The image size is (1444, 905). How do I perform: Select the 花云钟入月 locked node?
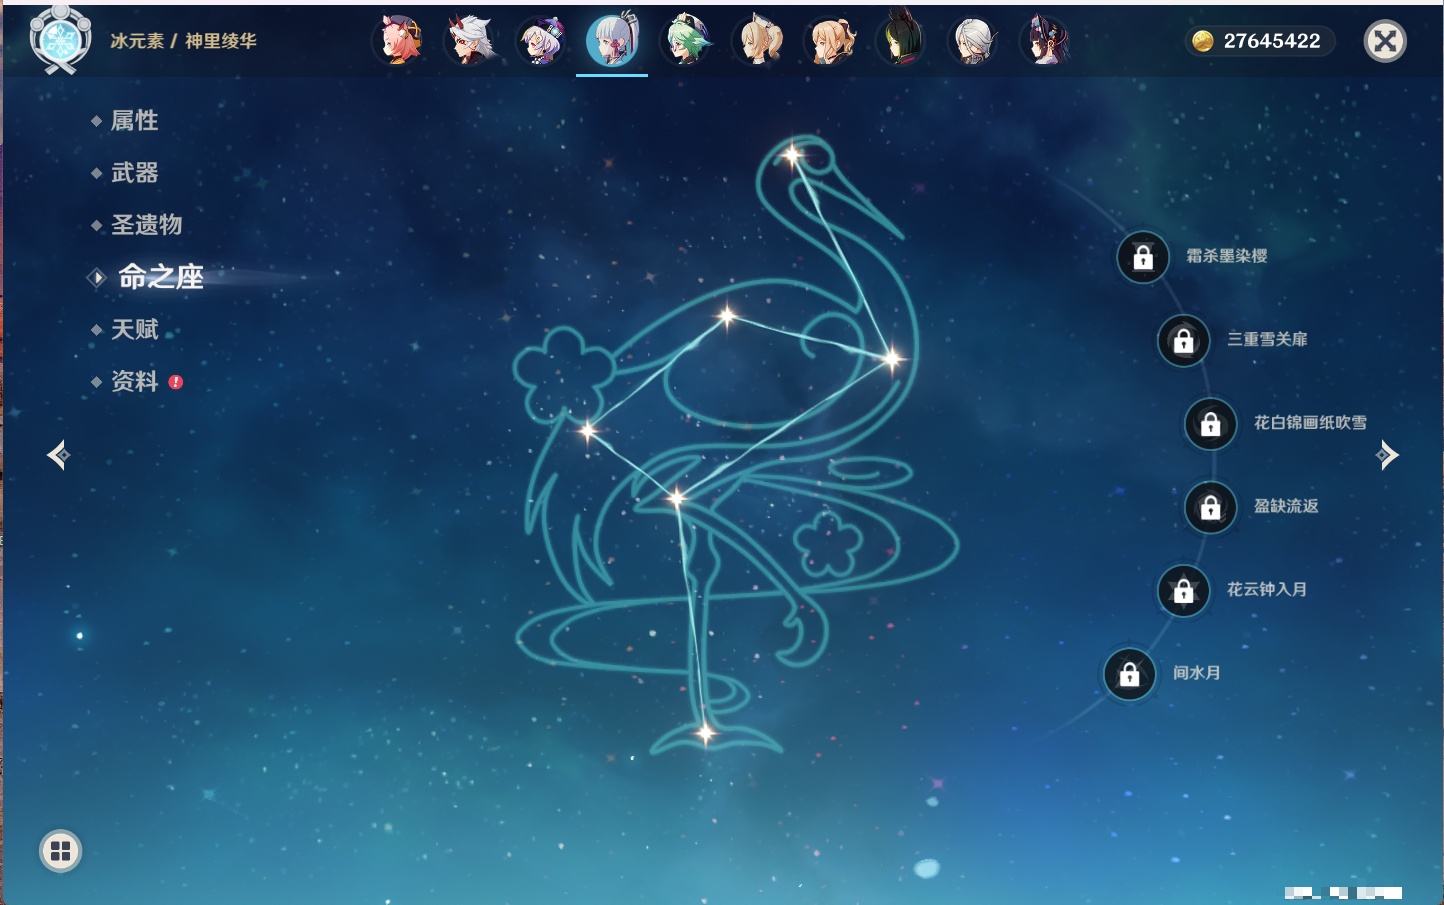point(1184,590)
